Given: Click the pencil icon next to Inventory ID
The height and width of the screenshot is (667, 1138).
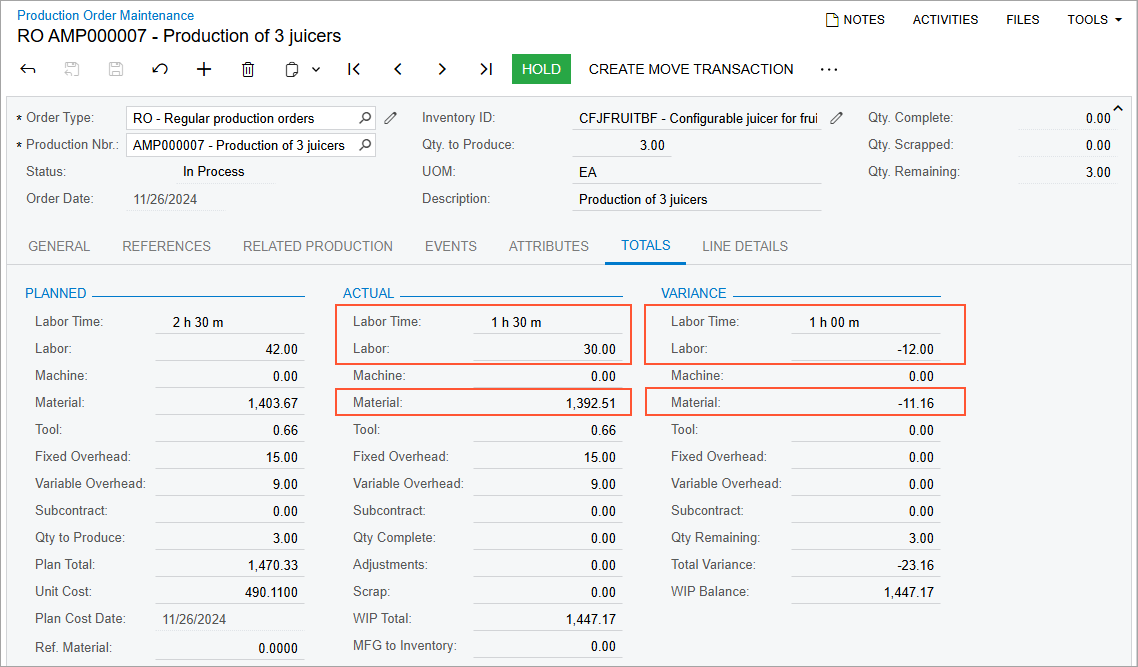Looking at the screenshot, I should coord(837,118).
